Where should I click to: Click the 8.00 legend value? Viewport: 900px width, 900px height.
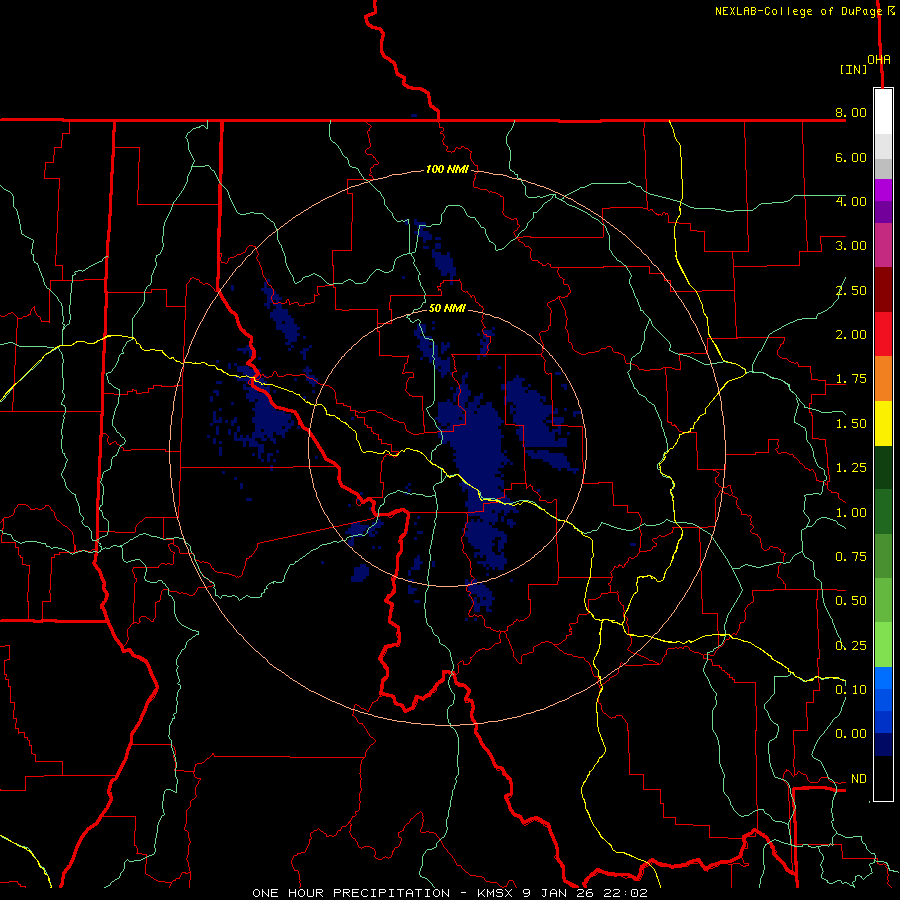click(x=851, y=112)
